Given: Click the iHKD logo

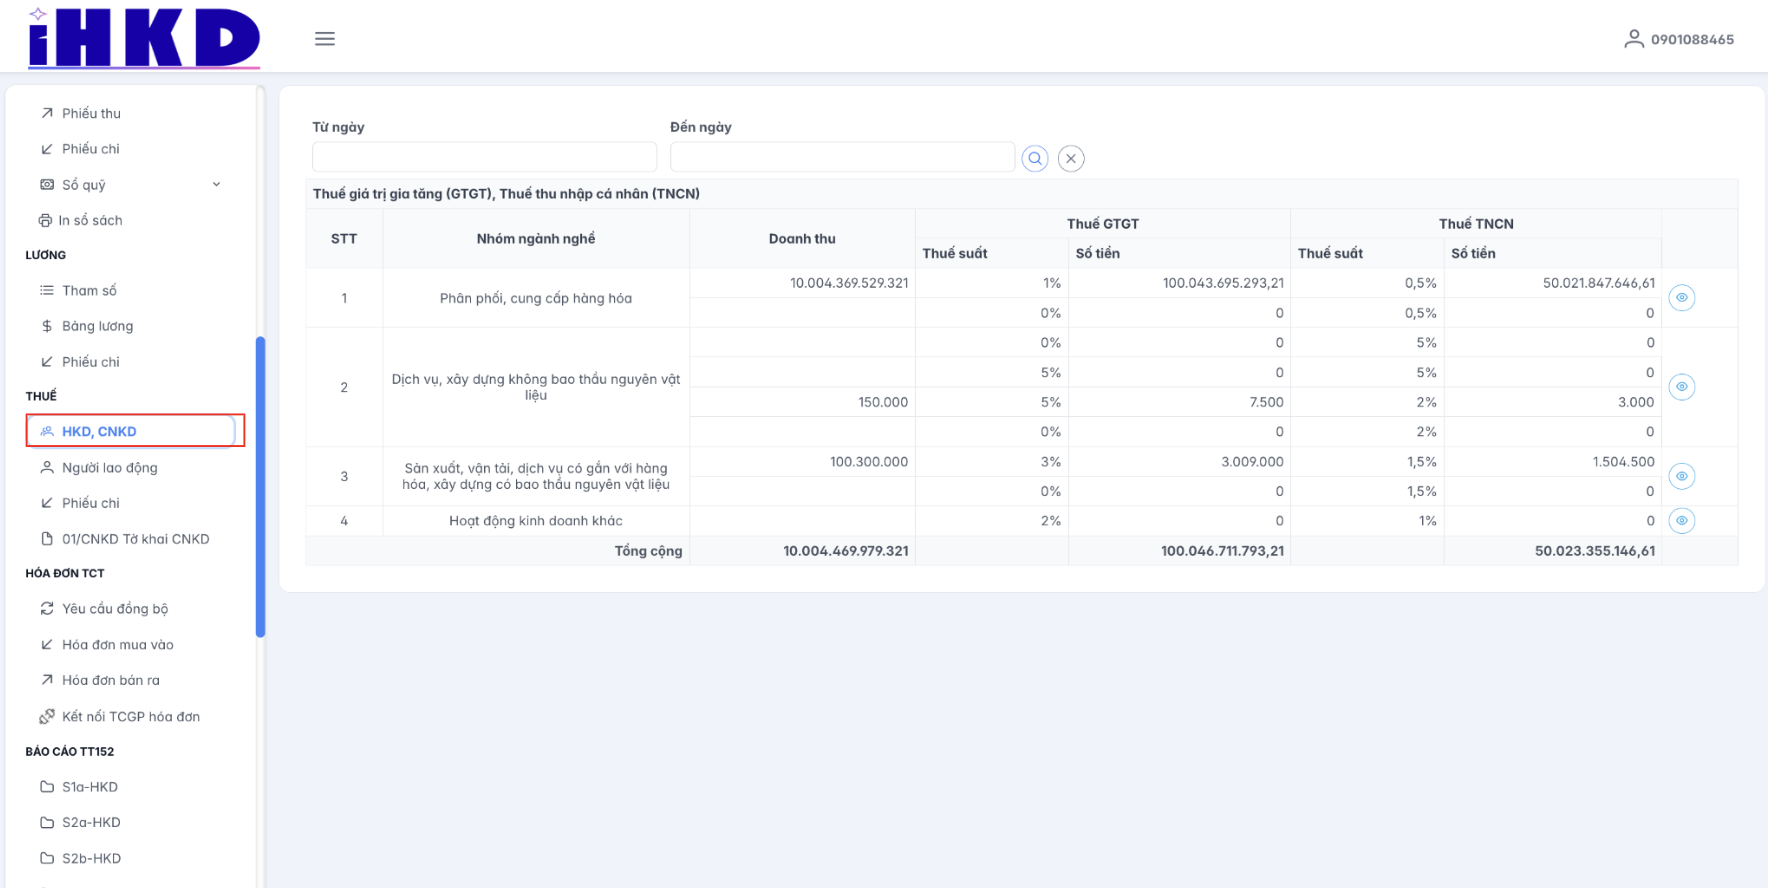Looking at the screenshot, I should 144,39.
